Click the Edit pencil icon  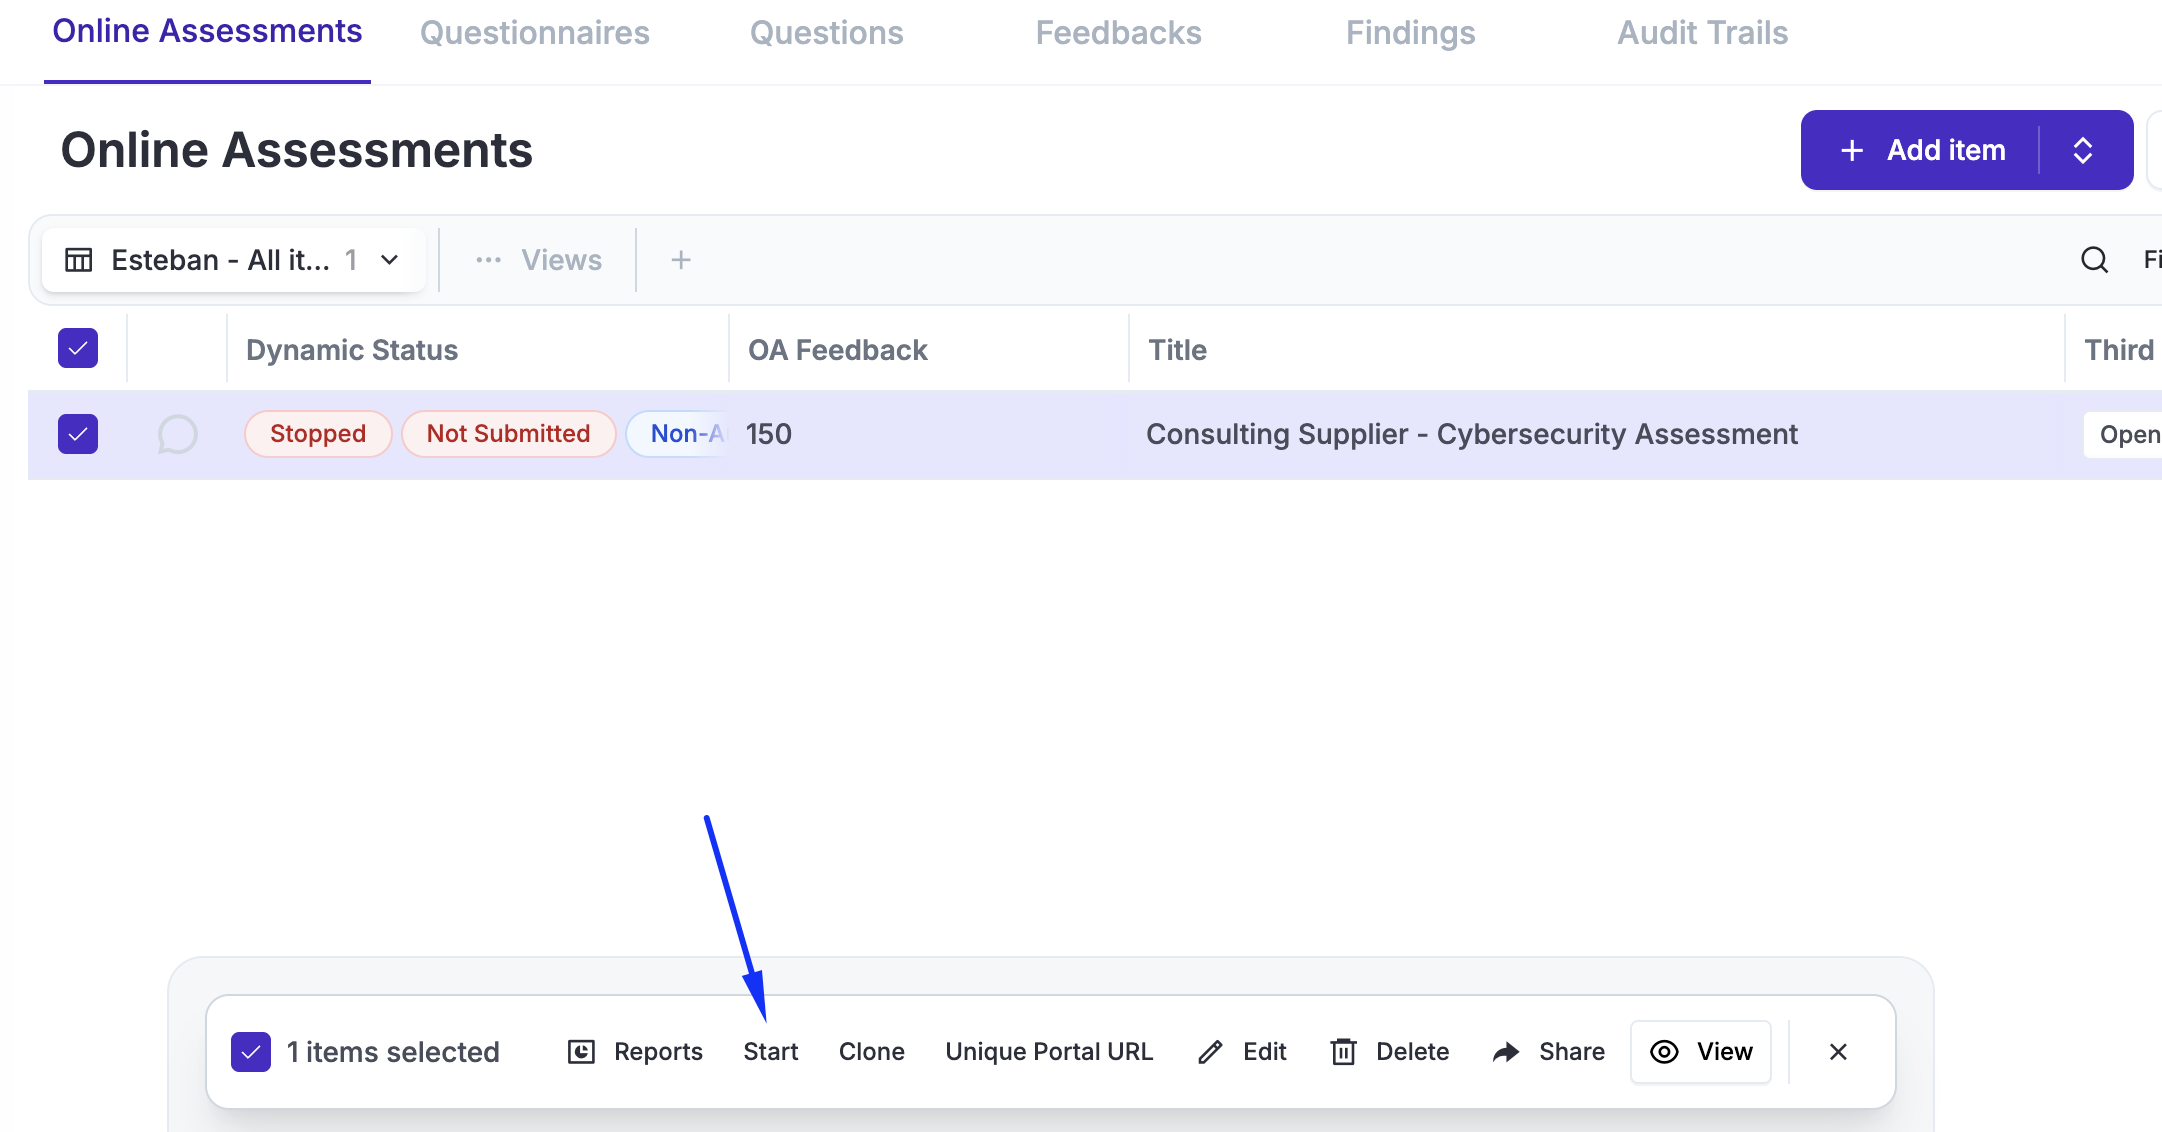pos(1210,1052)
